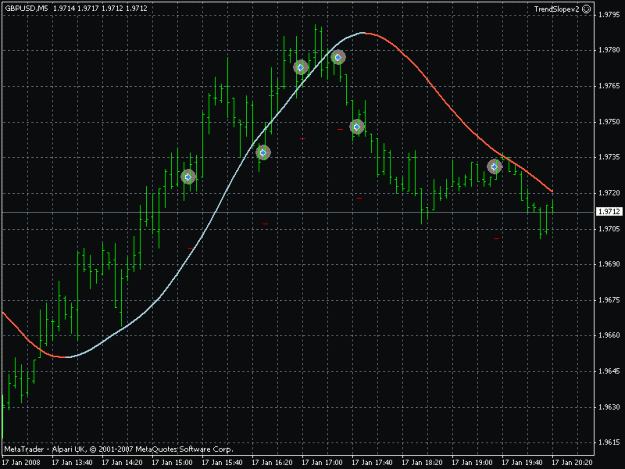The width and height of the screenshot is (625, 469).
Task: Click time axis label 17 Jan 17:40
Action: pos(372,463)
